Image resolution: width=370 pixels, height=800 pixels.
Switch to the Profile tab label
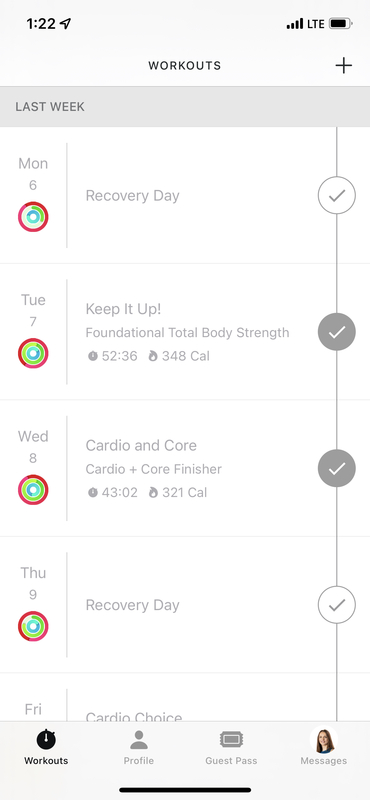pos(139,761)
